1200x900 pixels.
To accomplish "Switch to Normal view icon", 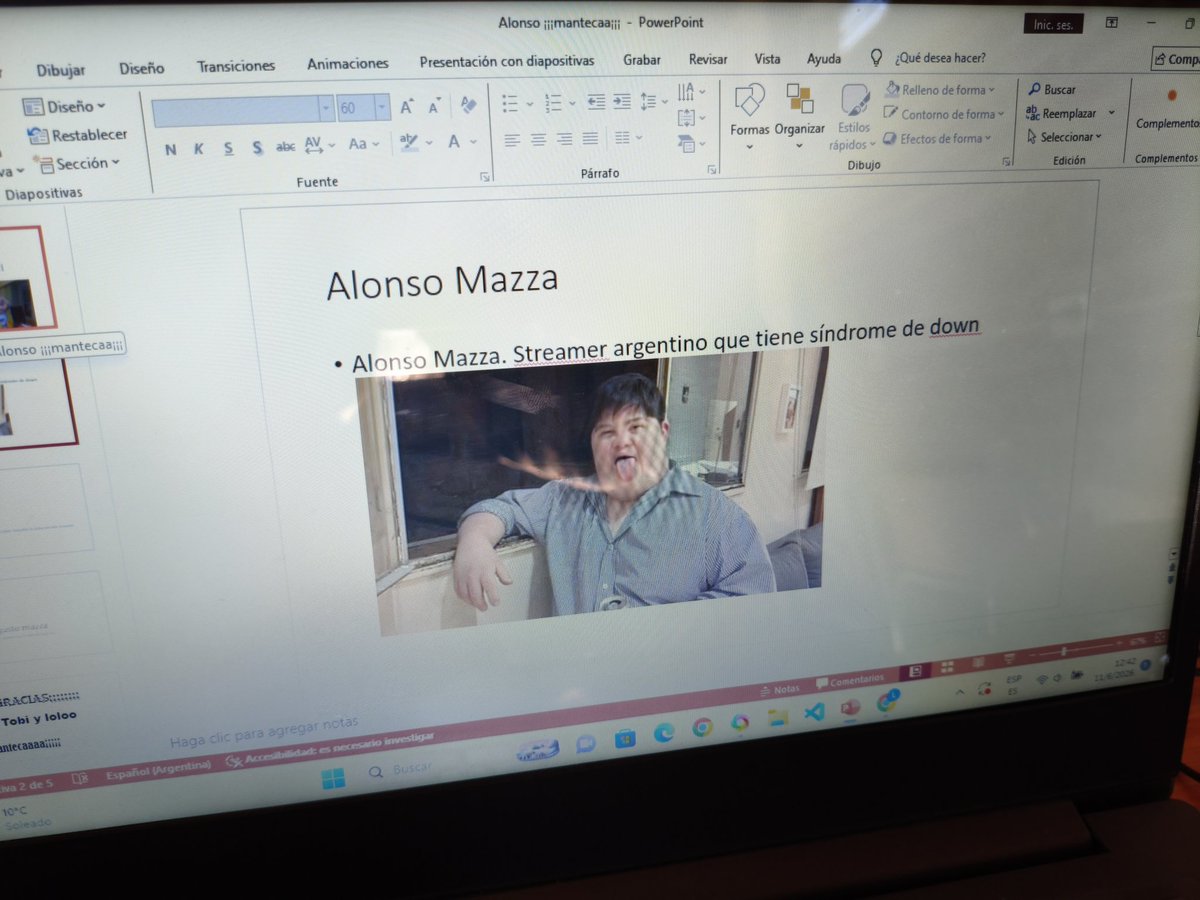I will [x=913, y=671].
